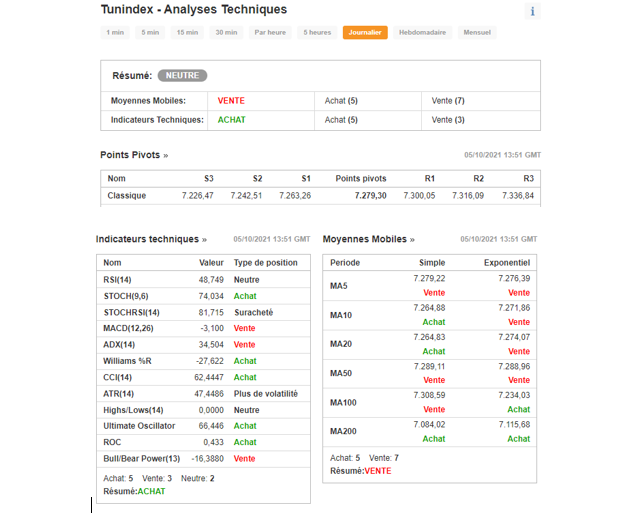This screenshot has height=515, width=628.
Task: Switch to the 5 min timeframe
Action: click(150, 32)
